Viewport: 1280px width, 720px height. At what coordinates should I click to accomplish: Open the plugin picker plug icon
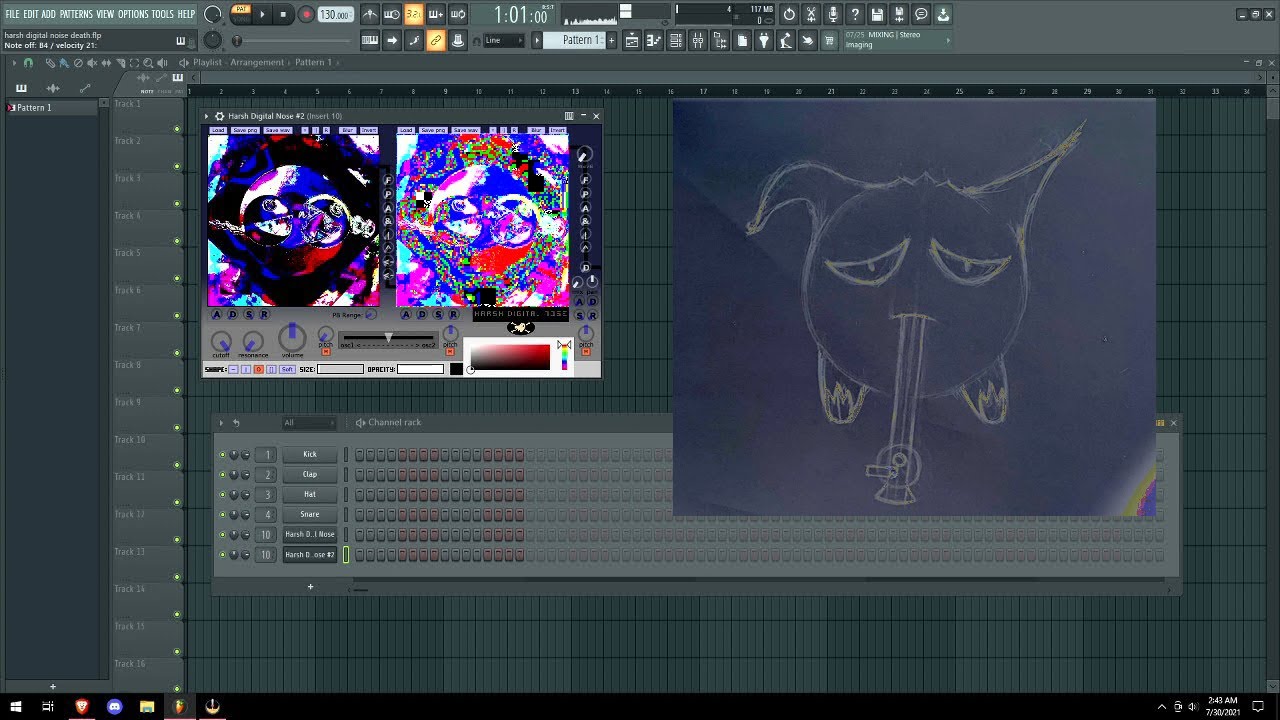coord(764,41)
